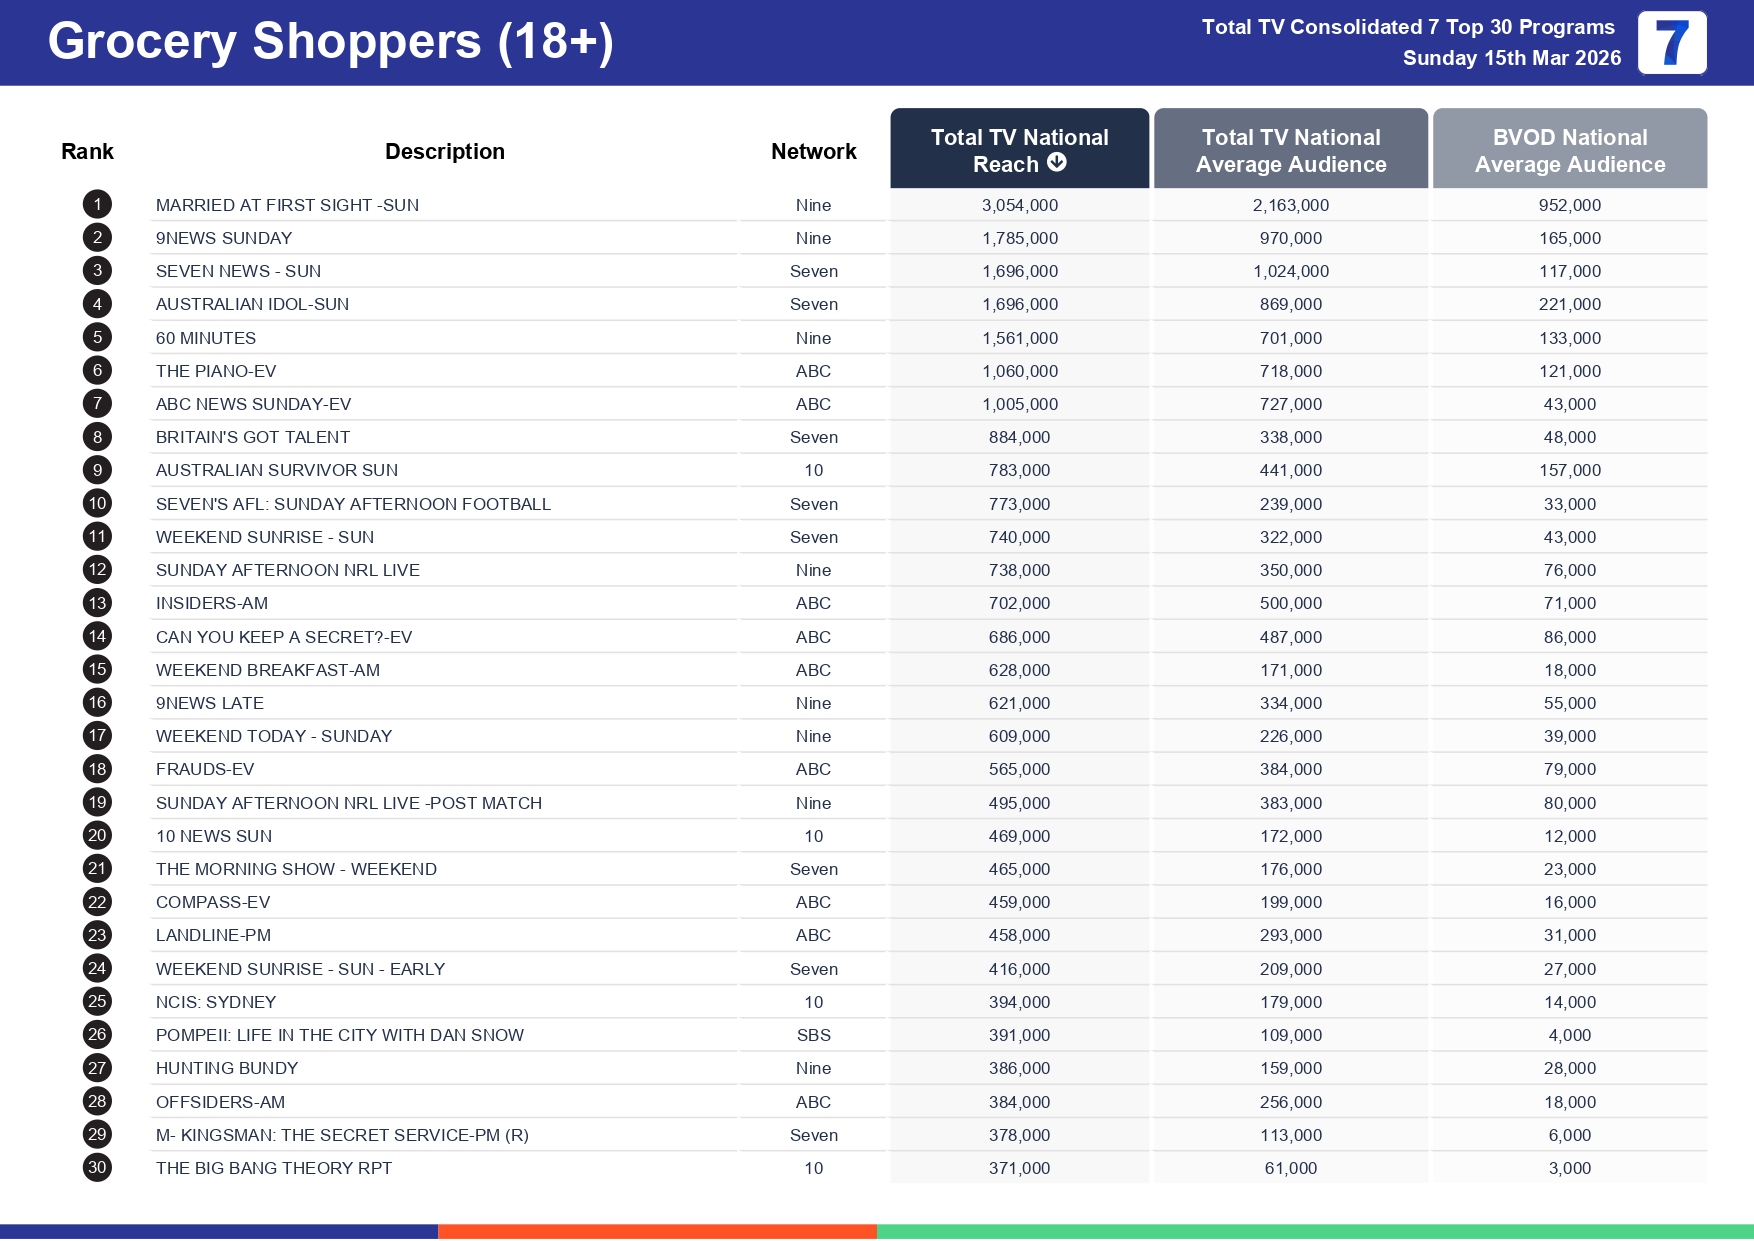Sort by Total TV National Reach header

tap(1018, 148)
